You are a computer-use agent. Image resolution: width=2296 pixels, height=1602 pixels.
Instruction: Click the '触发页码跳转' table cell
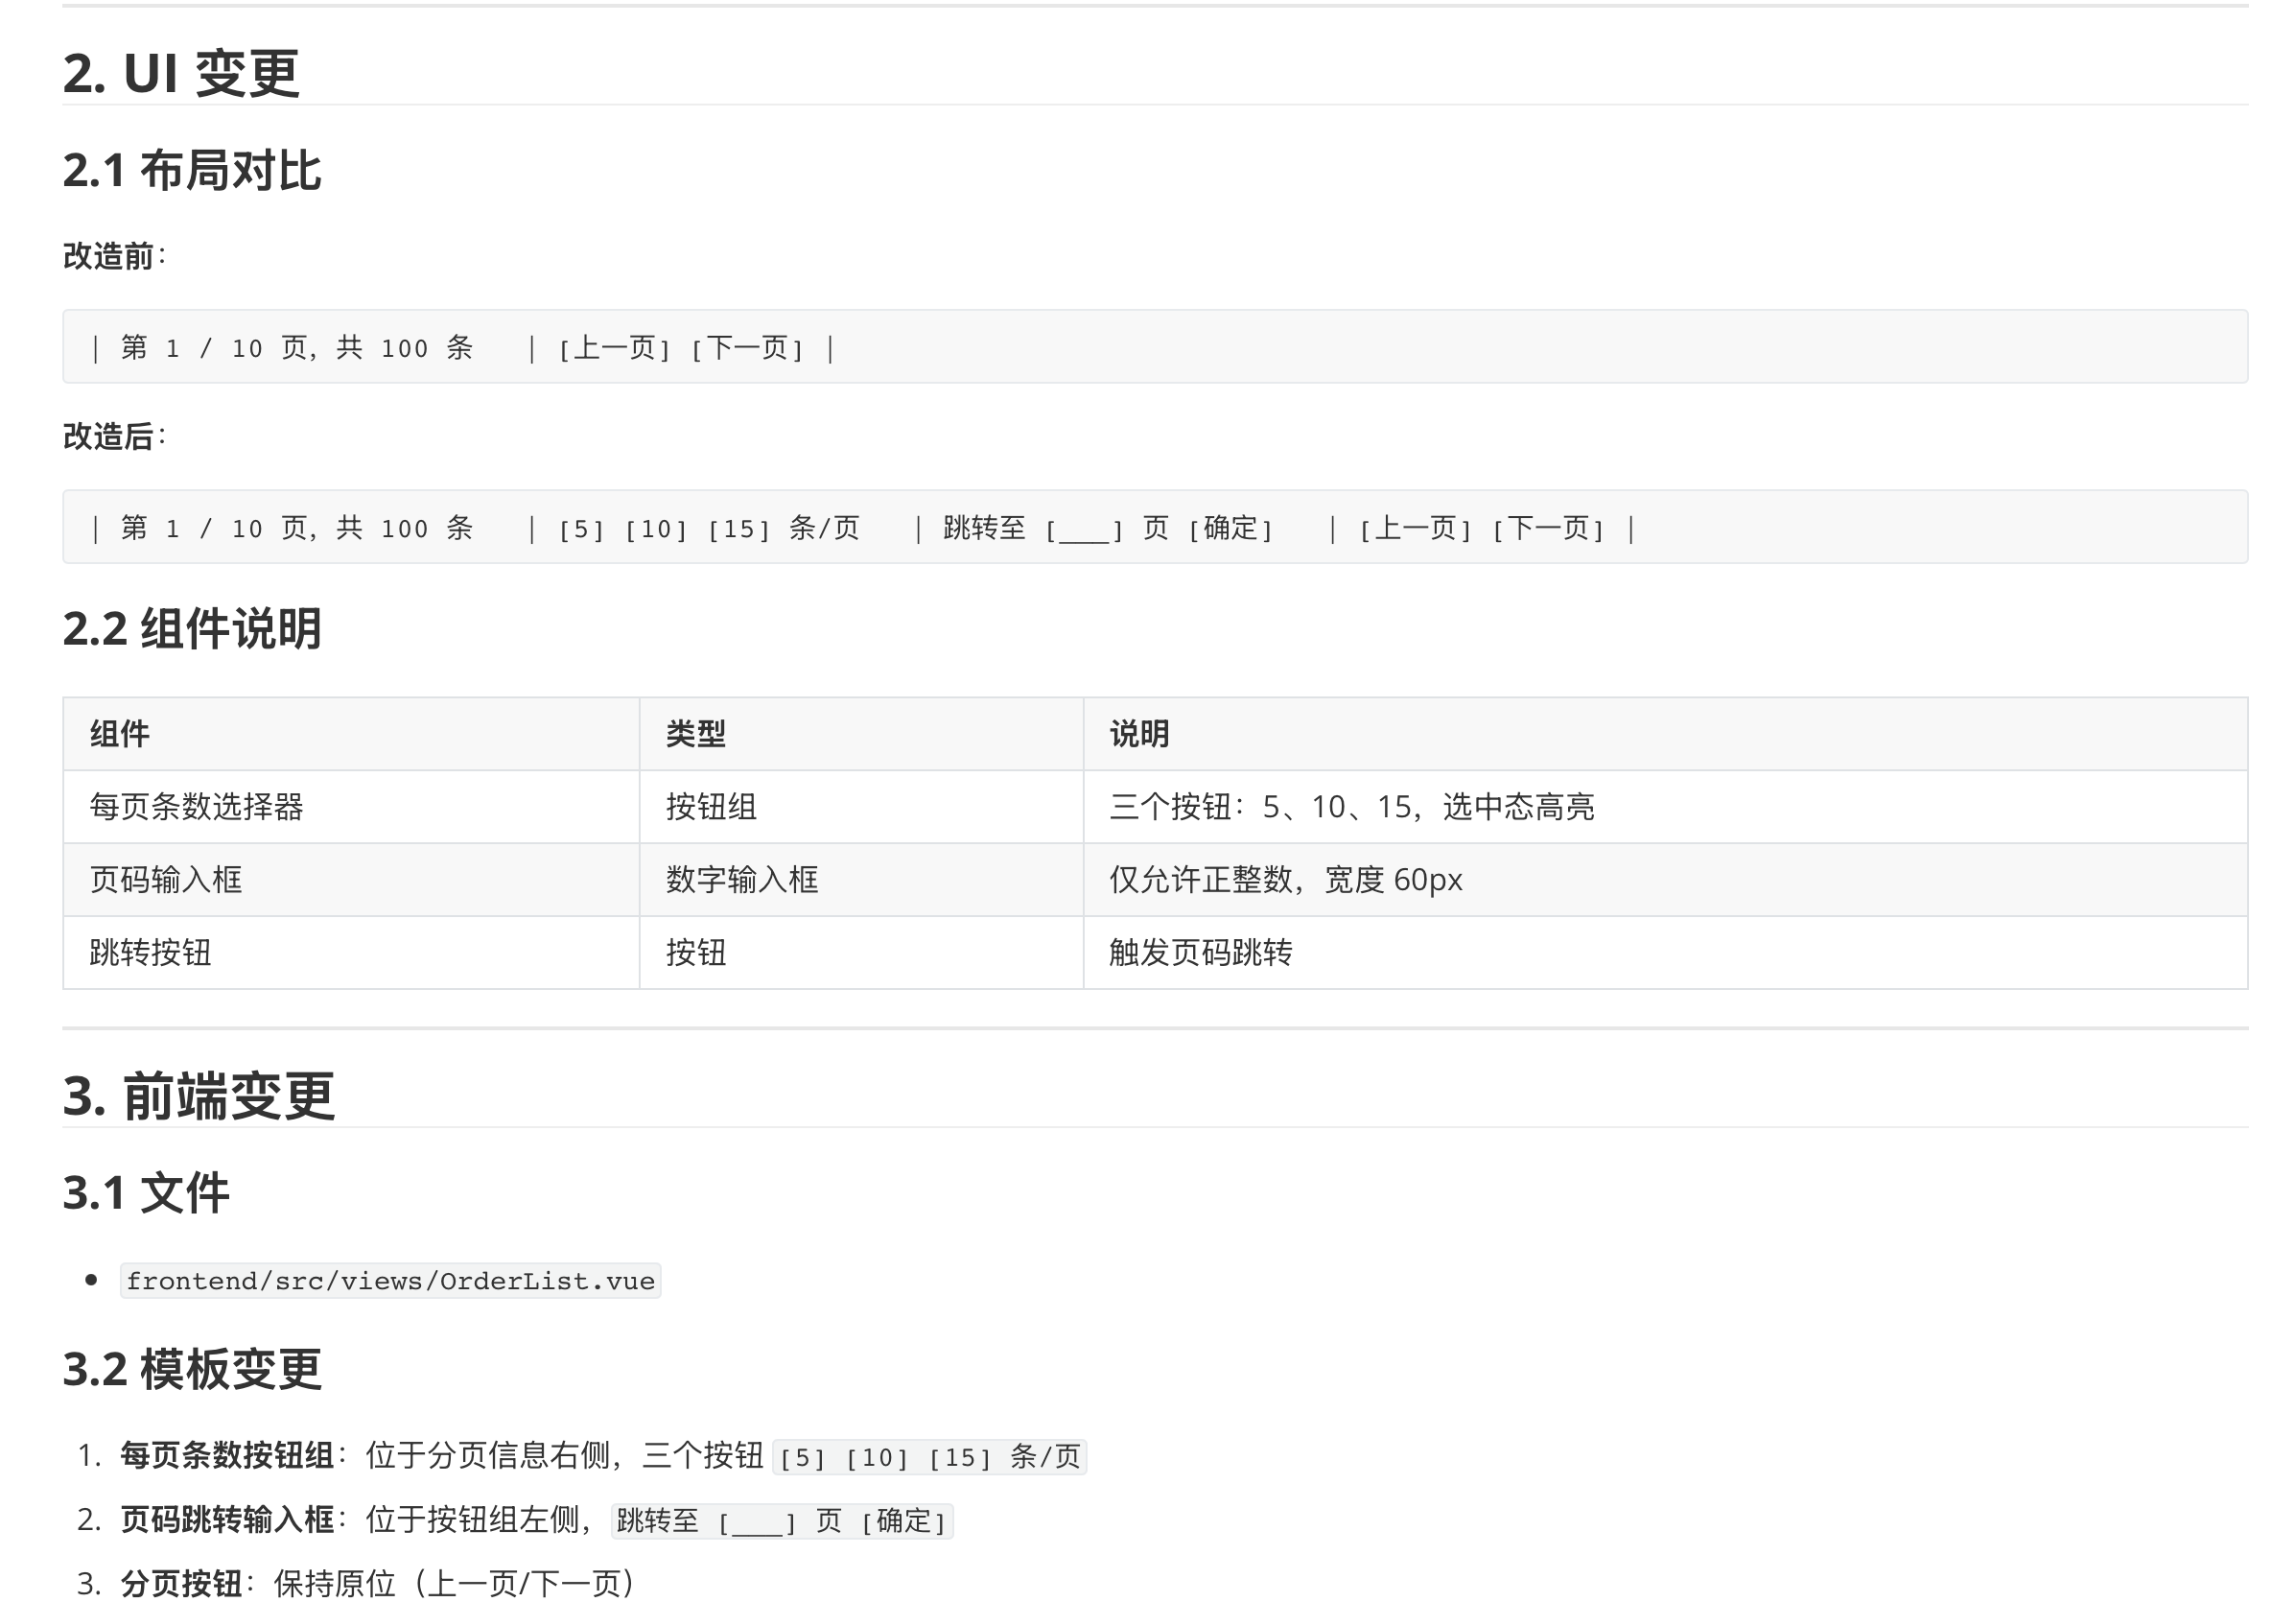1200,953
